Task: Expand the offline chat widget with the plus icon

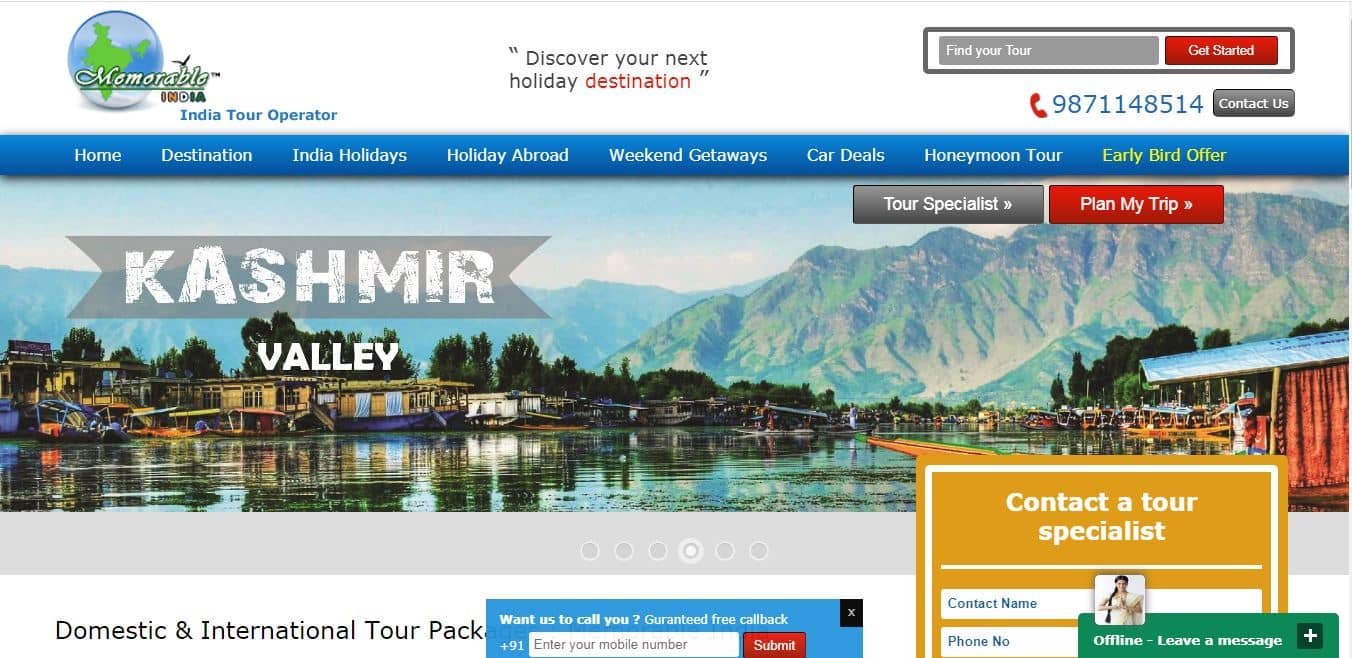Action: click(x=1309, y=636)
